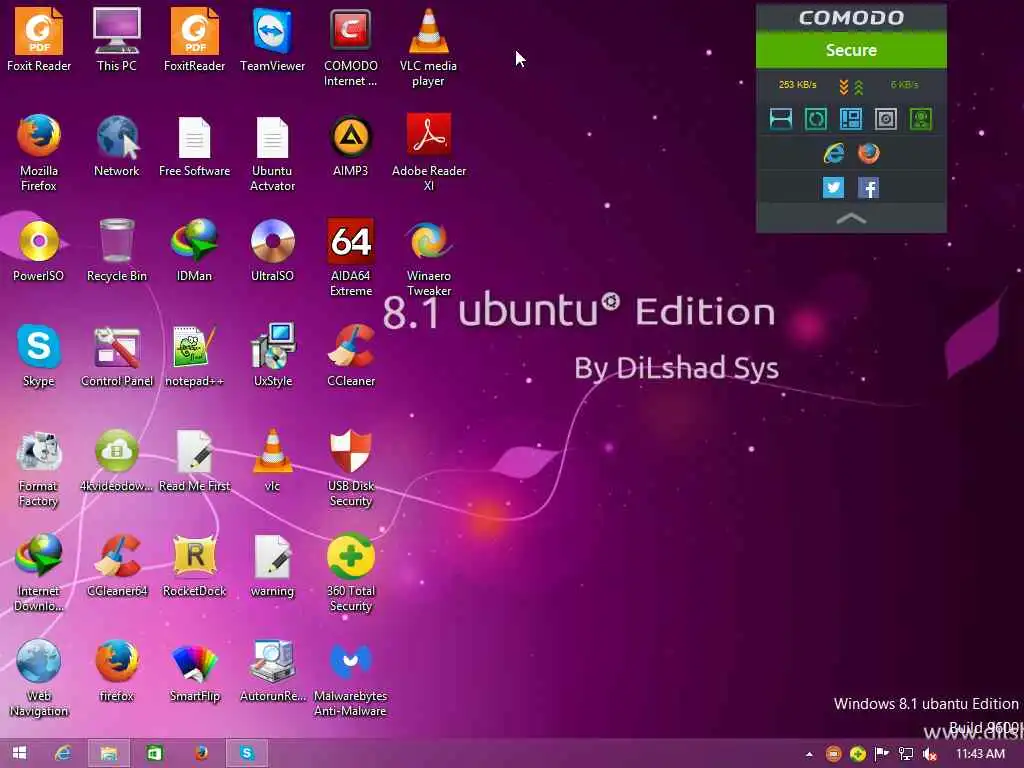Image resolution: width=1024 pixels, height=768 pixels.
Task: Open AutorunRemover shortcut
Action: point(272,671)
